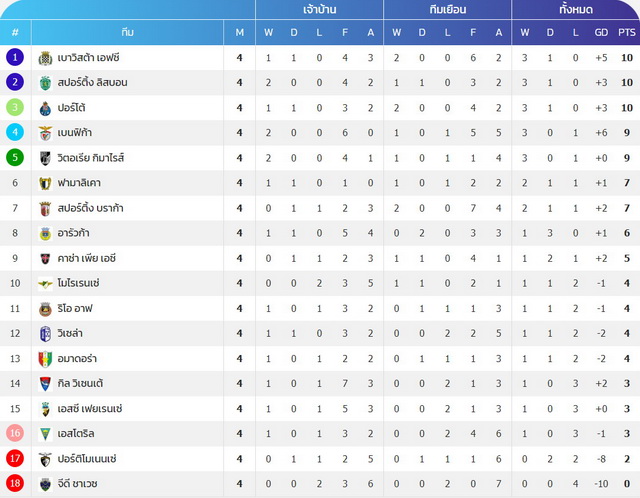Open the ฟามาลิเคา team name link
The height and width of the screenshot is (498, 640).
point(79,183)
